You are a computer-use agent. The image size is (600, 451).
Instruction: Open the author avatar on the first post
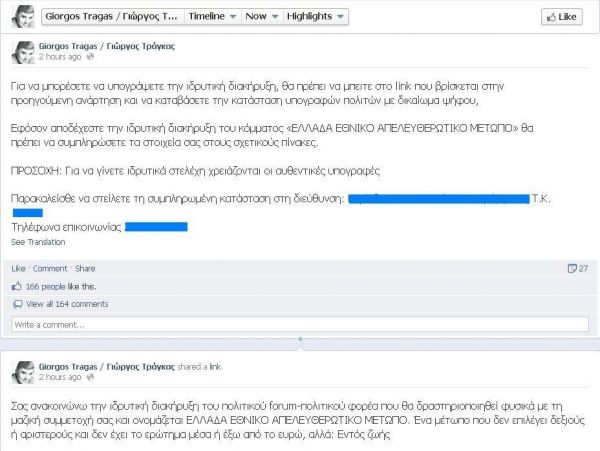(23, 52)
